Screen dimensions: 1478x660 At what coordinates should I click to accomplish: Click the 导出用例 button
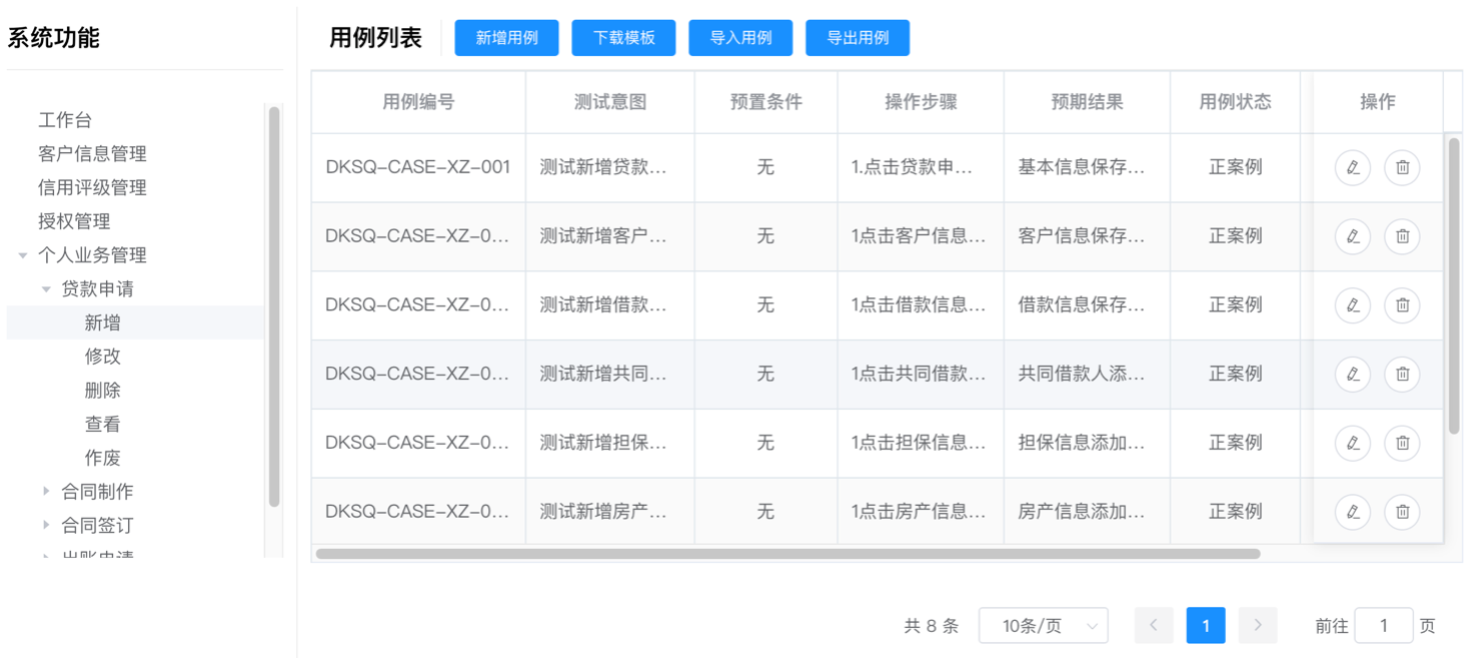click(x=857, y=38)
